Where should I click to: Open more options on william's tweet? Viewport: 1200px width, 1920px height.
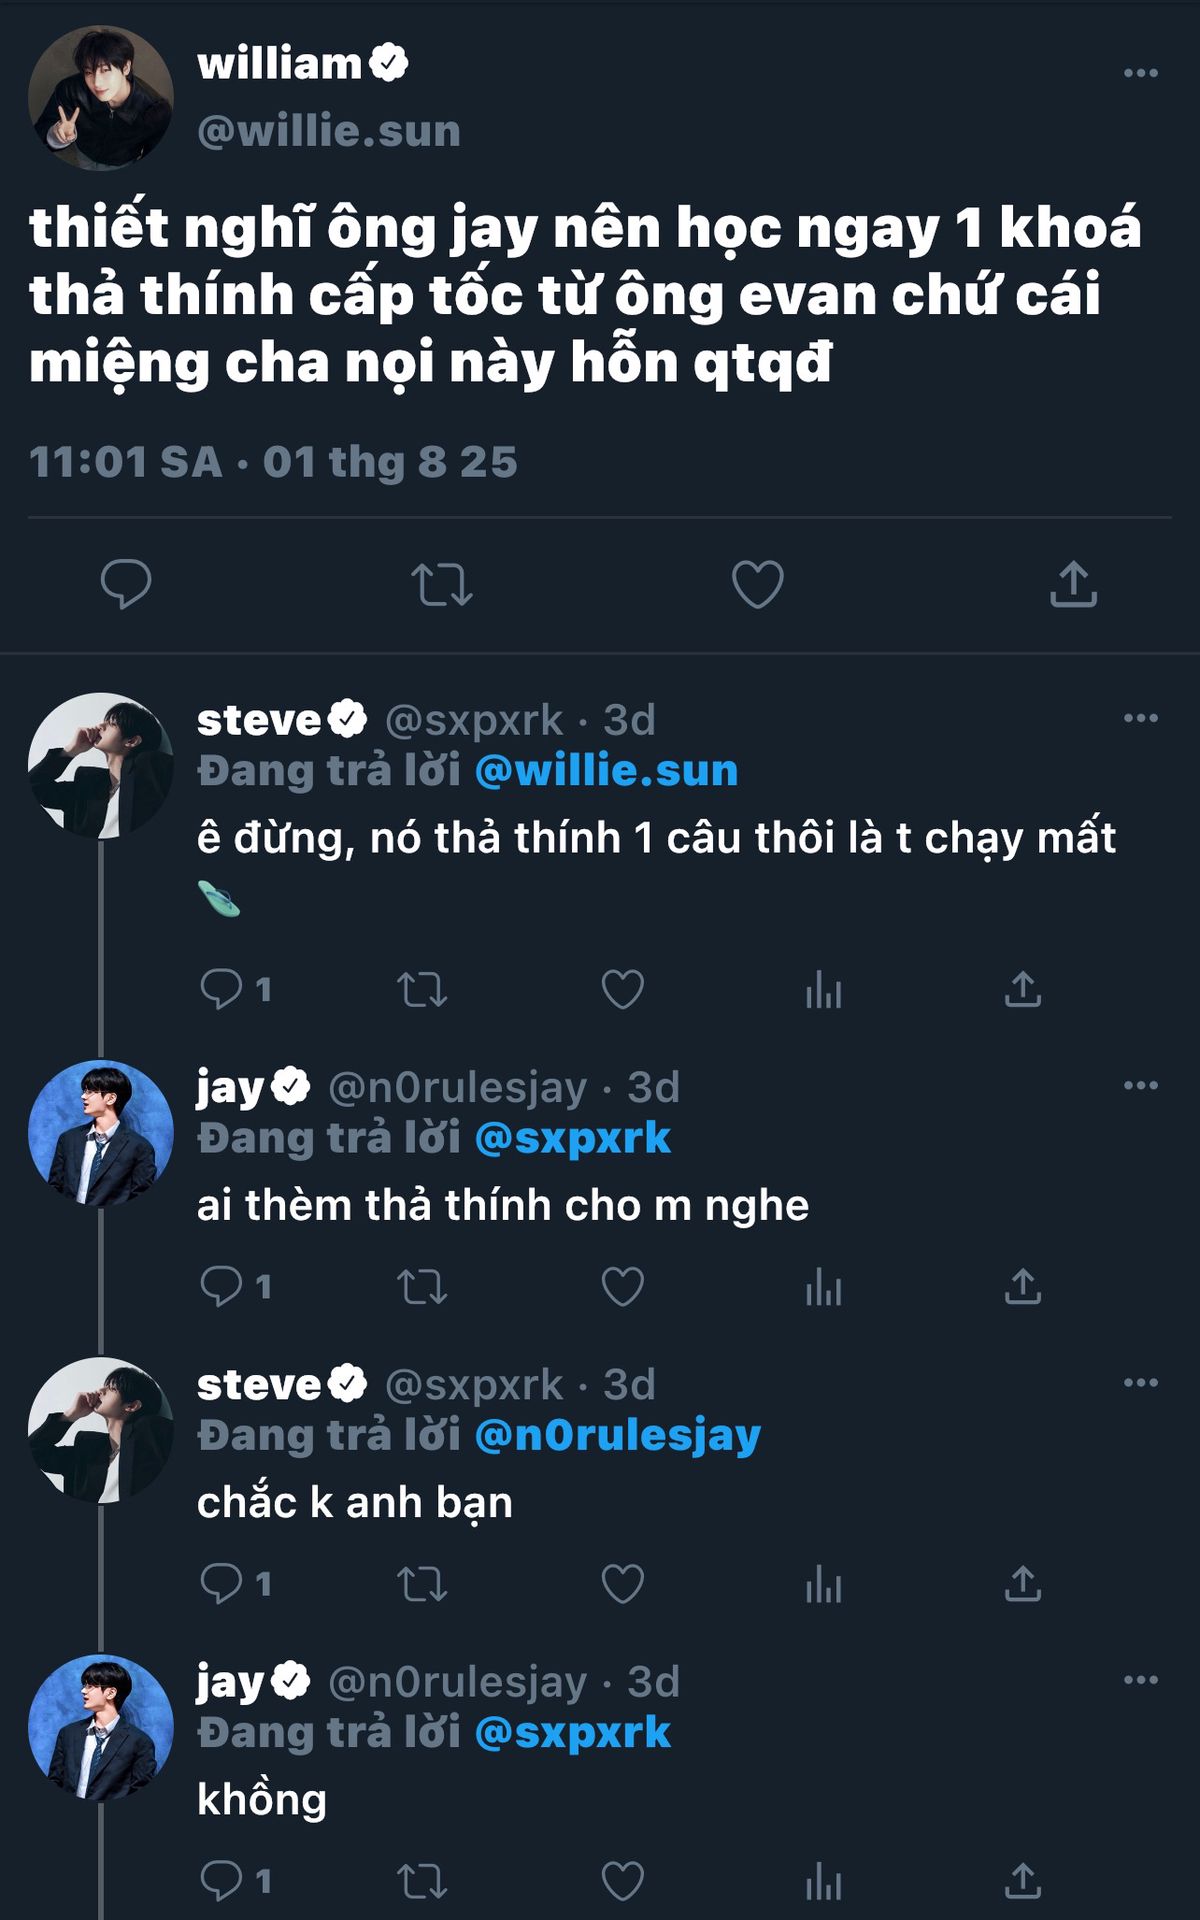(x=1140, y=73)
